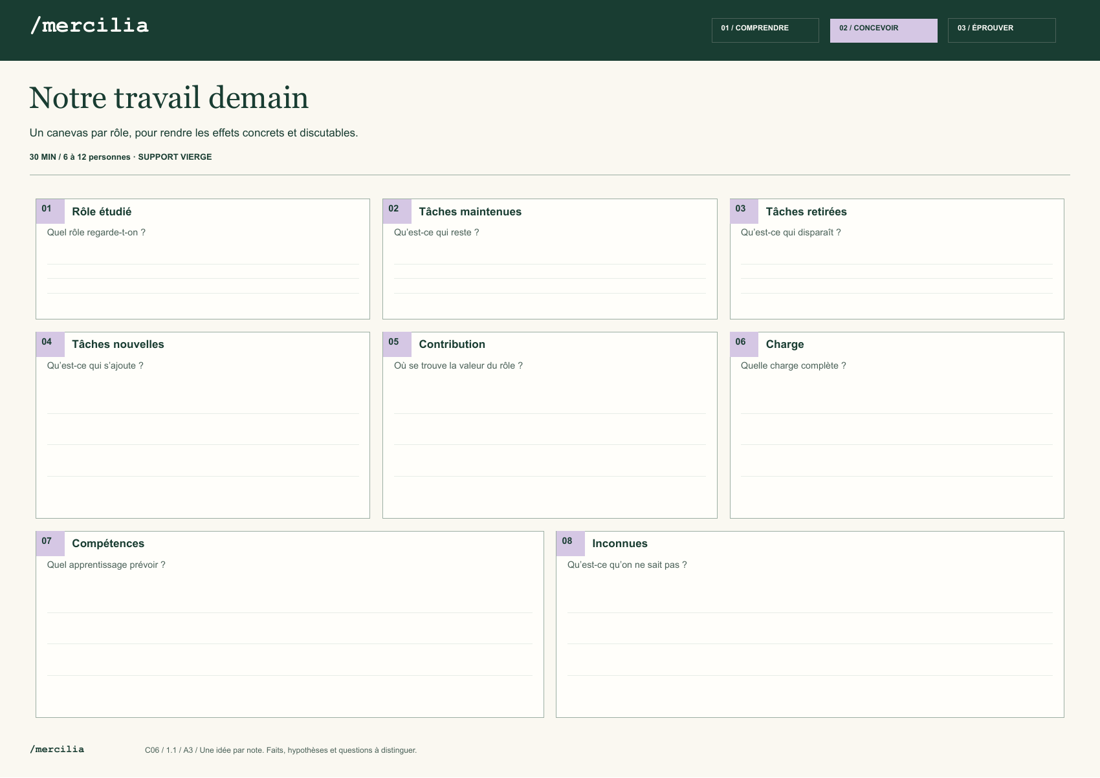Click the /mercilia logo in the footer
Screen dimensions: 1100x778
[57, 749]
